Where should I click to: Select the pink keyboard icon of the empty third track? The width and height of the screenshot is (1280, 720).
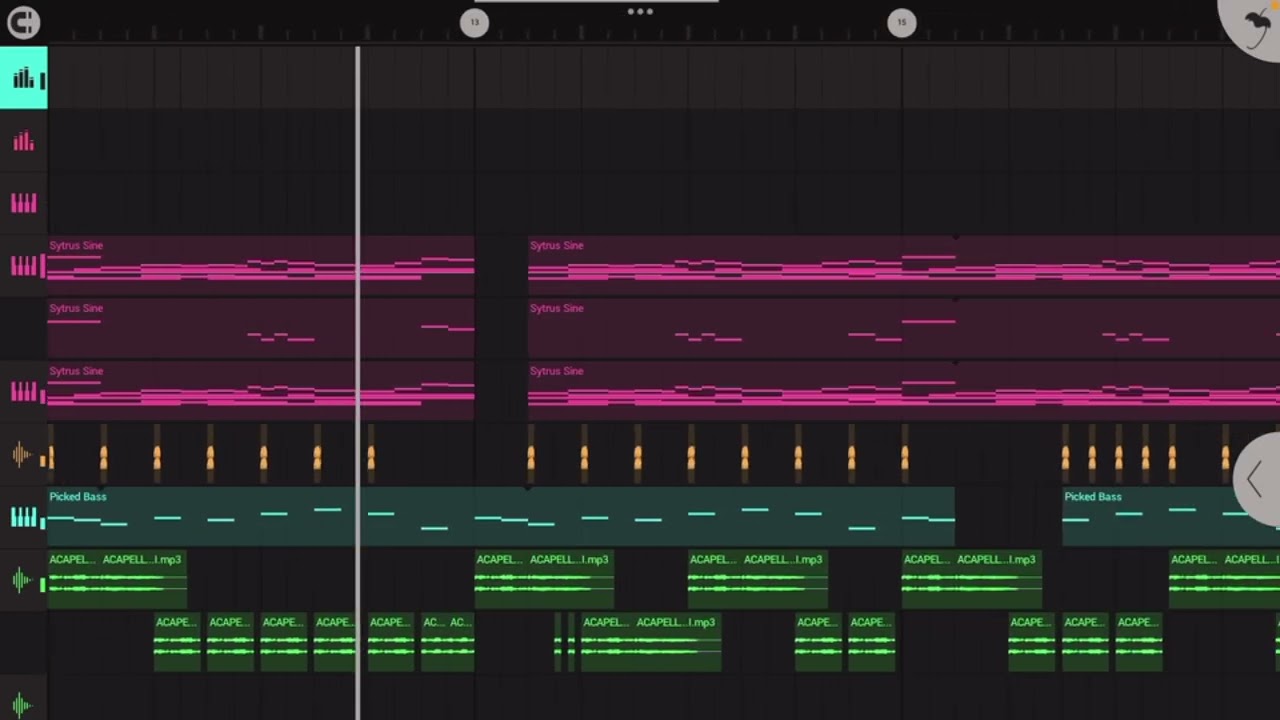coord(23,203)
